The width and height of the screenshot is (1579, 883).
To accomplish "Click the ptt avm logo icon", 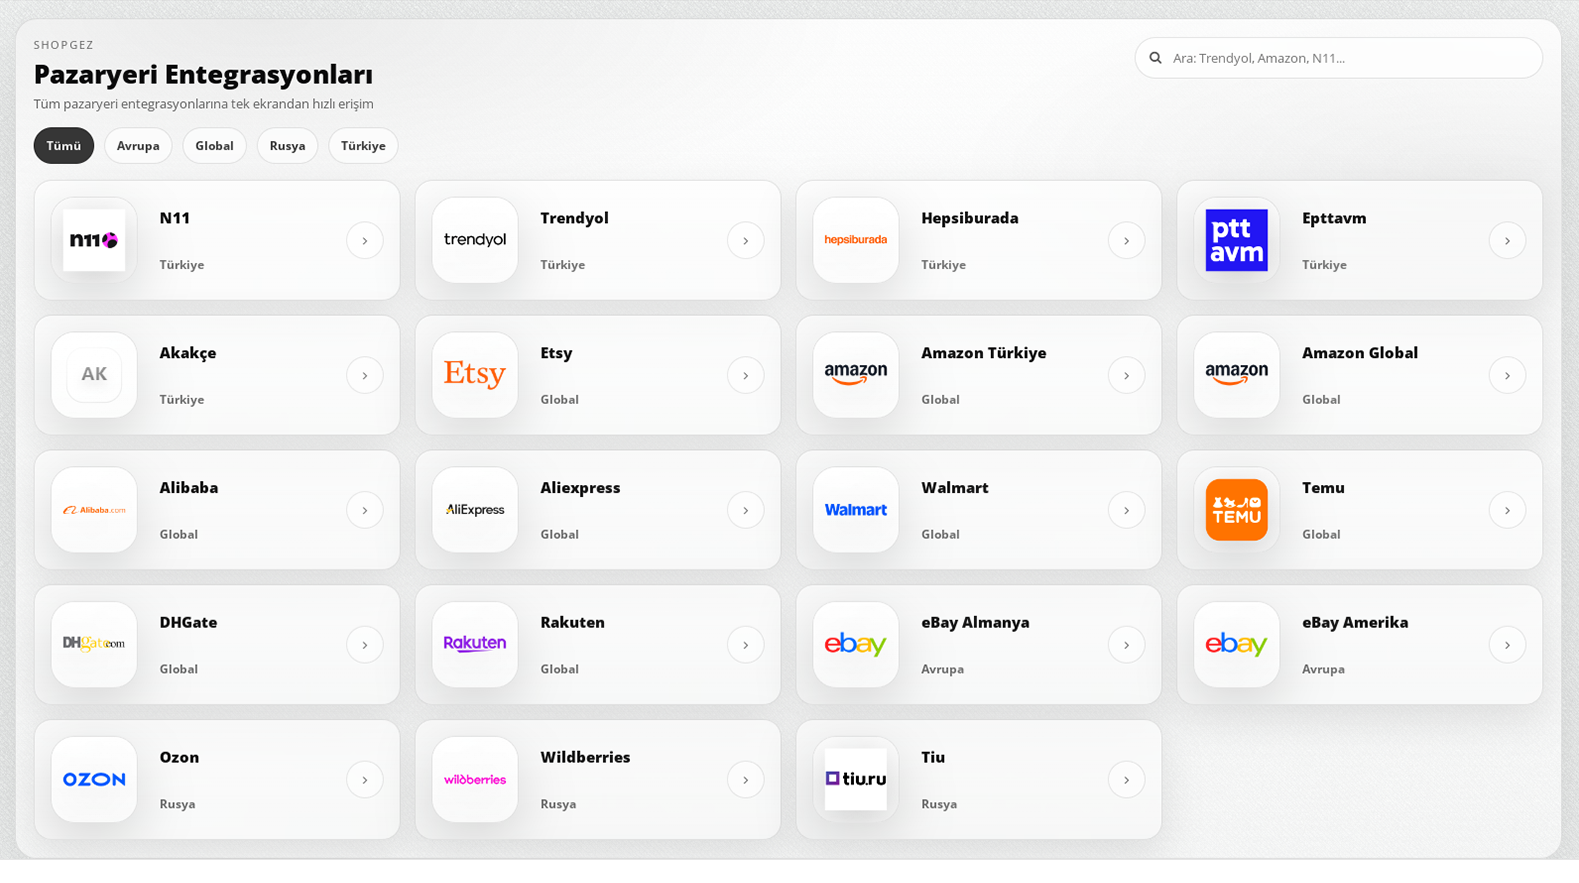I will point(1237,240).
